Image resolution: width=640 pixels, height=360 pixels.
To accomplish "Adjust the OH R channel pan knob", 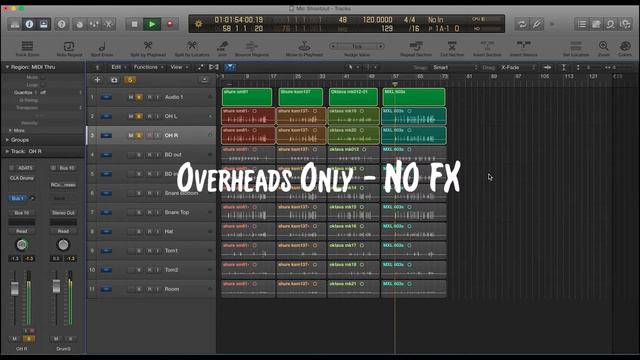I will [x=22, y=244].
